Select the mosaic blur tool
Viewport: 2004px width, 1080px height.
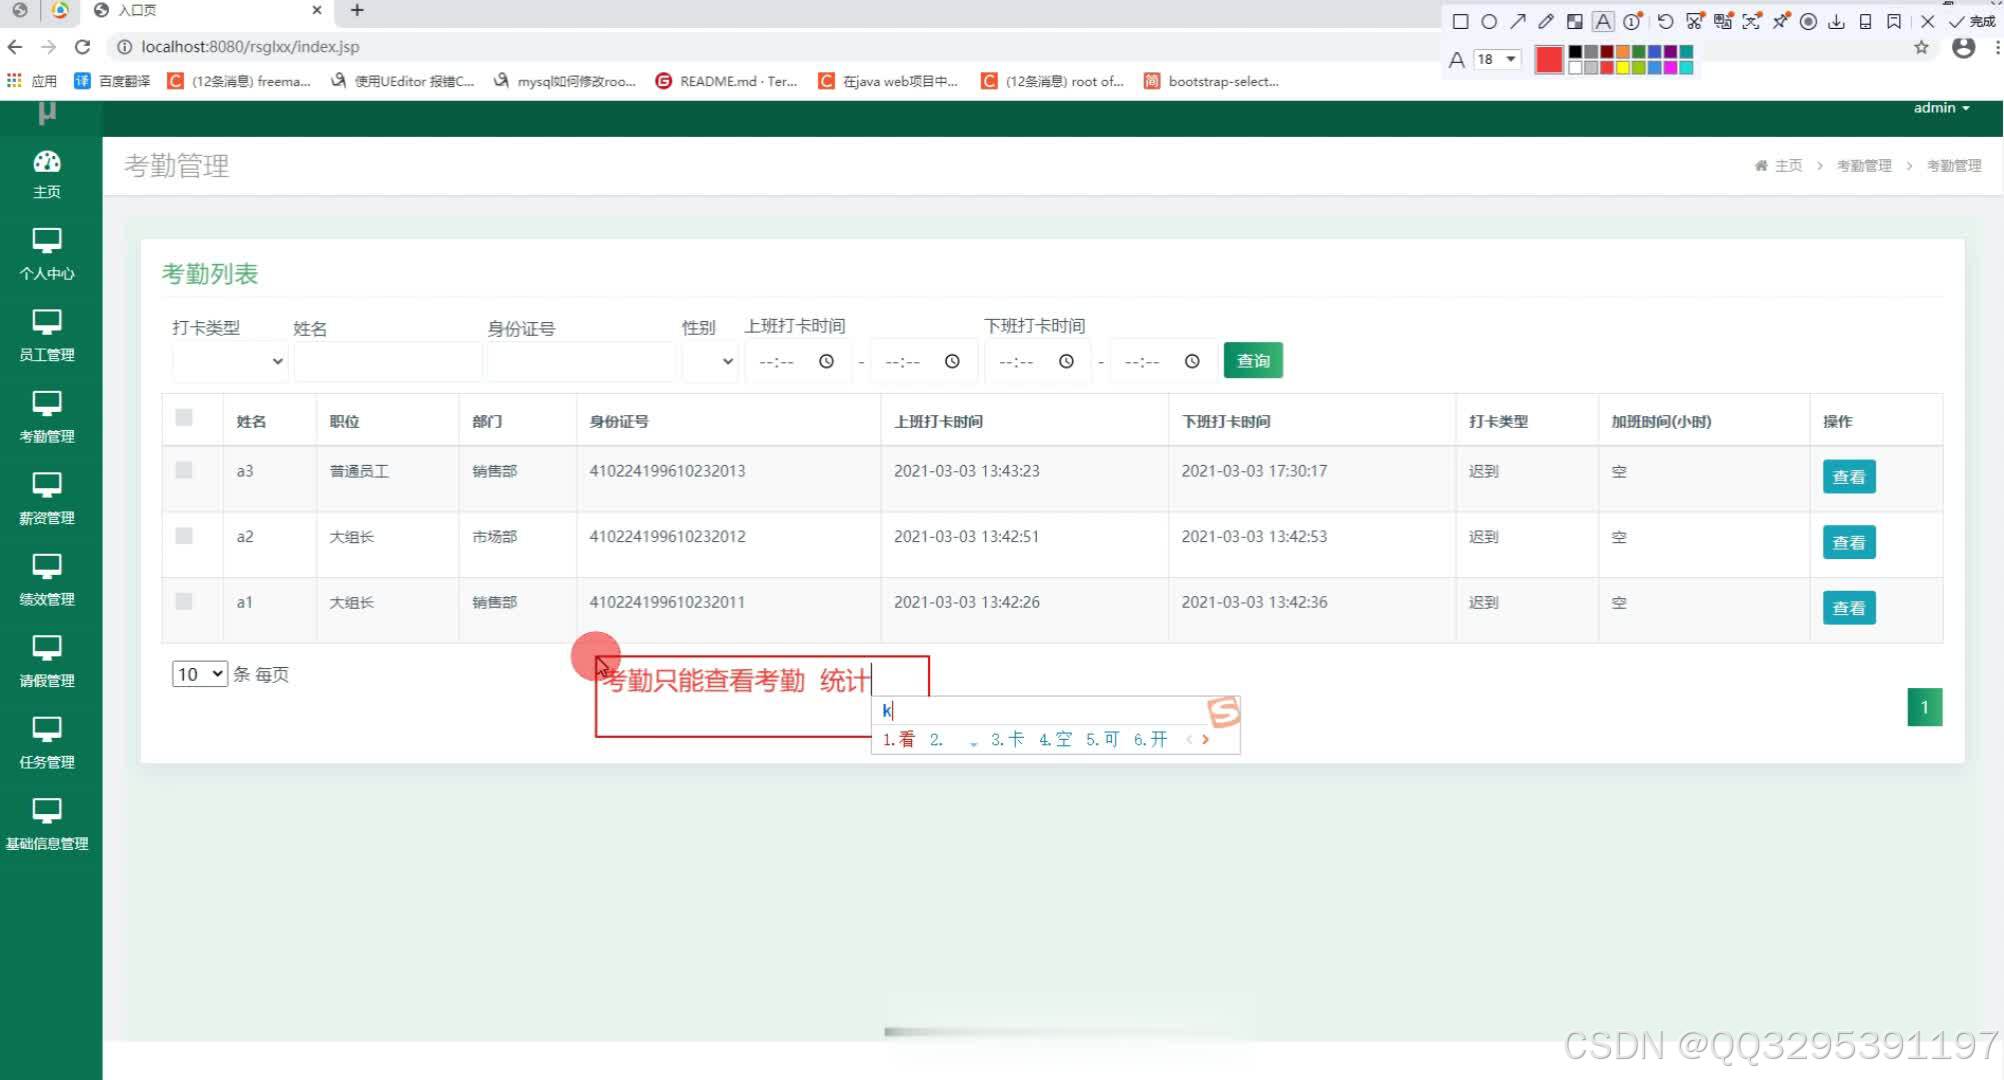1575,22
